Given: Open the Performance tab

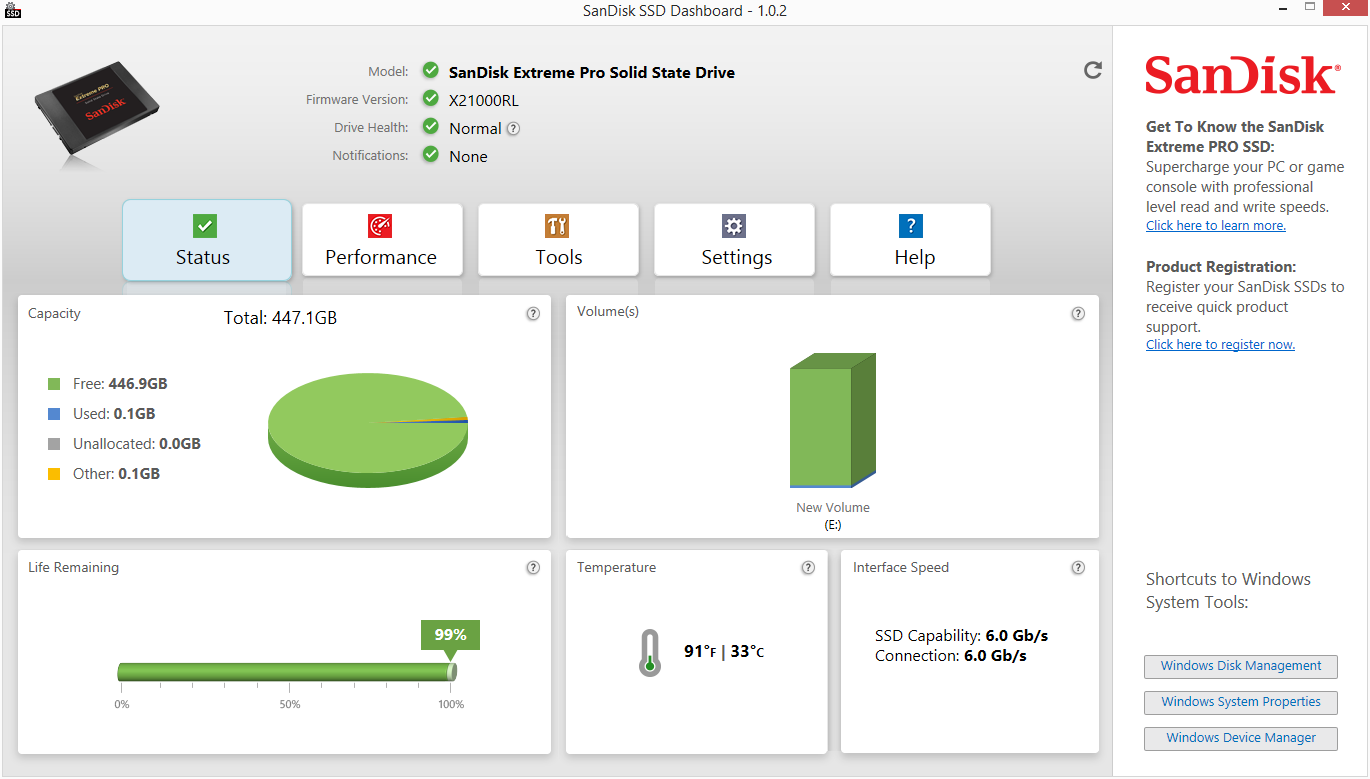Looking at the screenshot, I should pyautogui.click(x=382, y=240).
